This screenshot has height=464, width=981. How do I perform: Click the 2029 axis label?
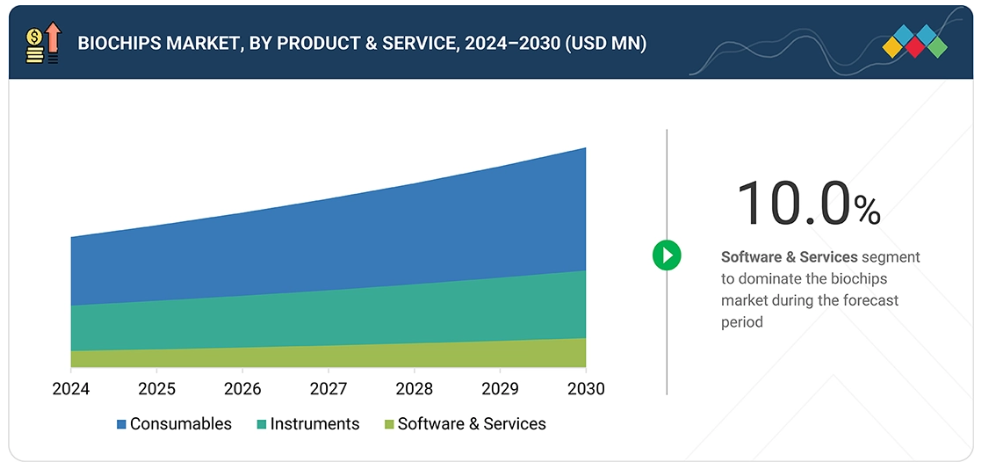[500, 389]
